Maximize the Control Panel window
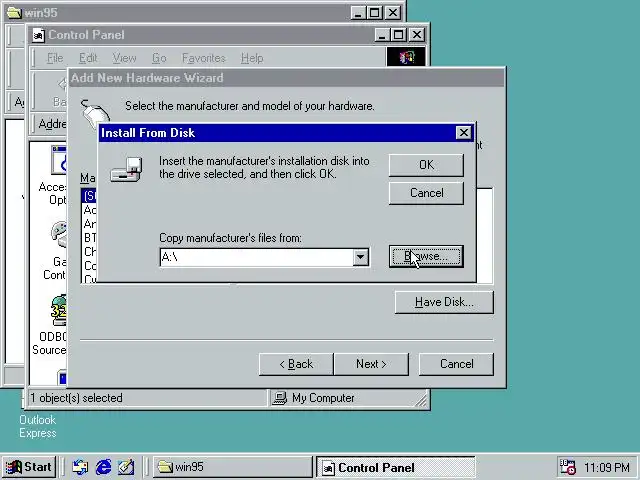Screen dimensions: 640x480 399,35
